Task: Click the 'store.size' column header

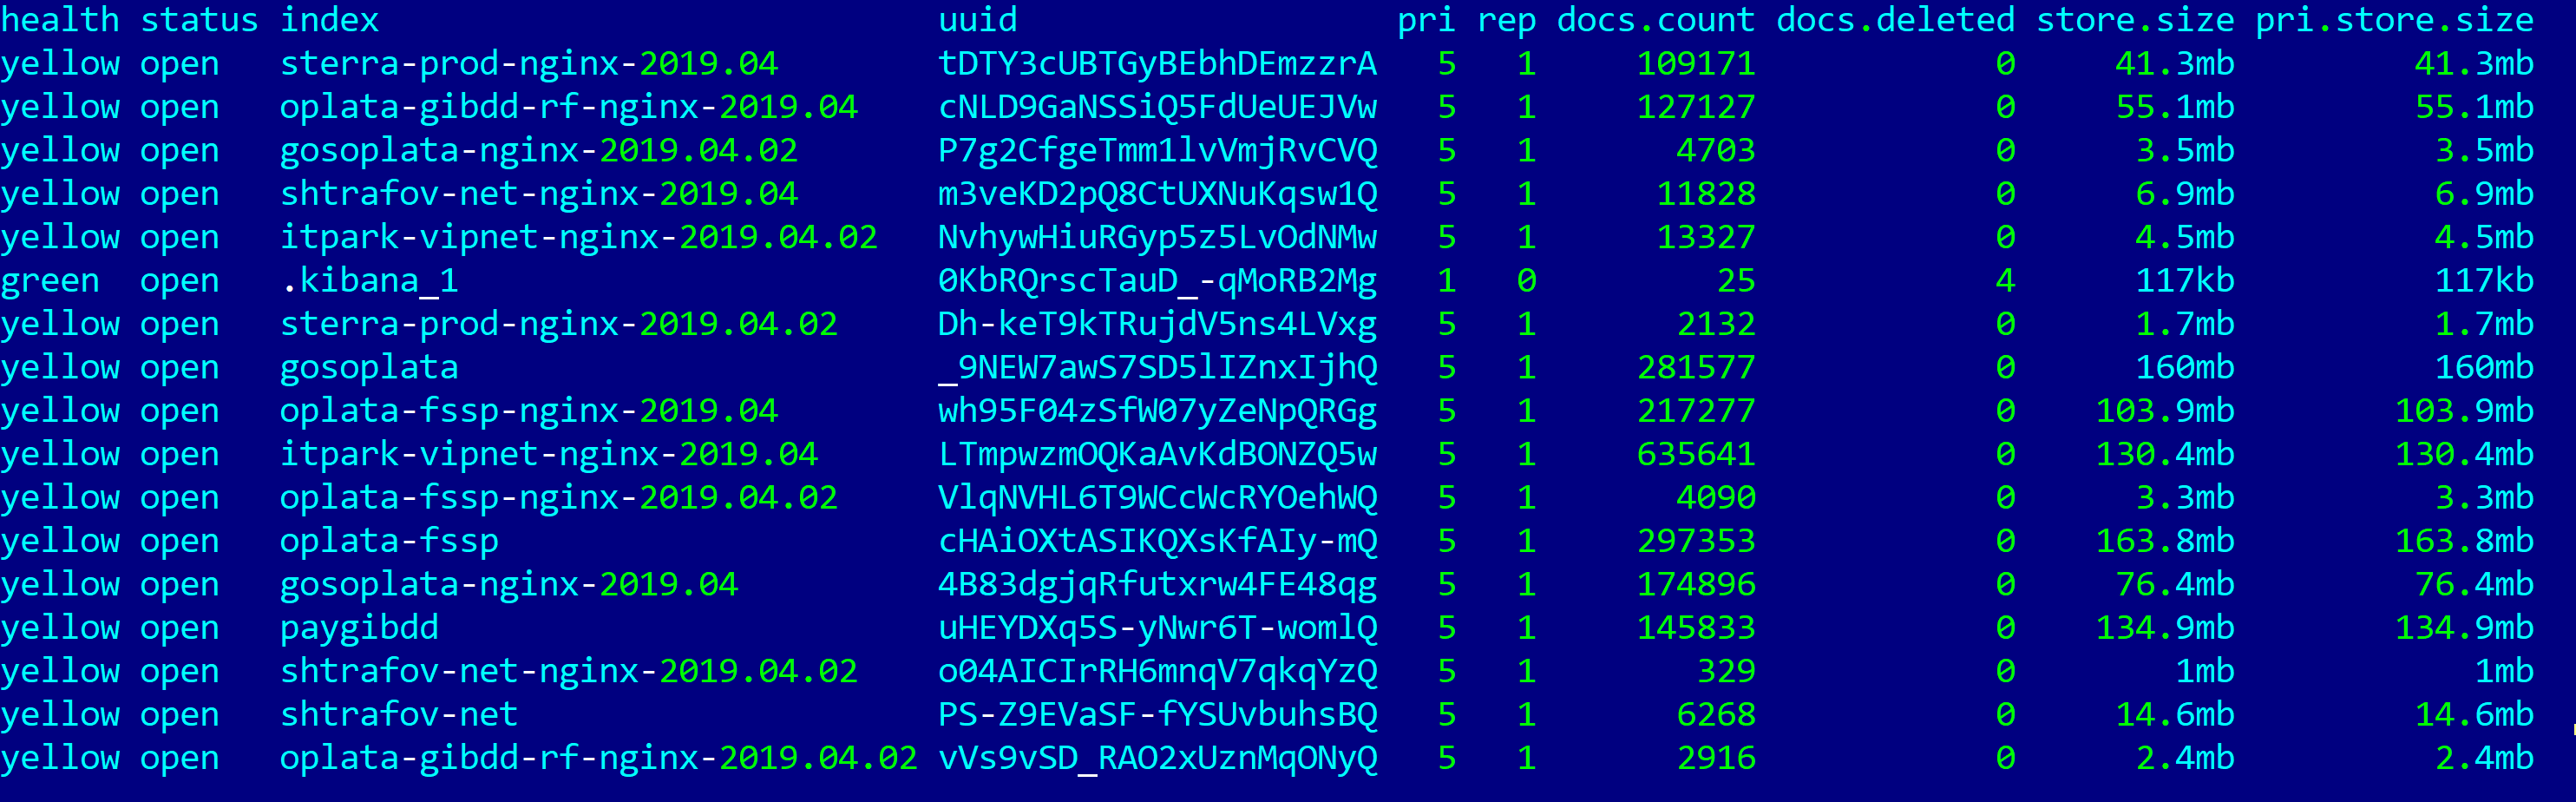Action: click(2135, 20)
